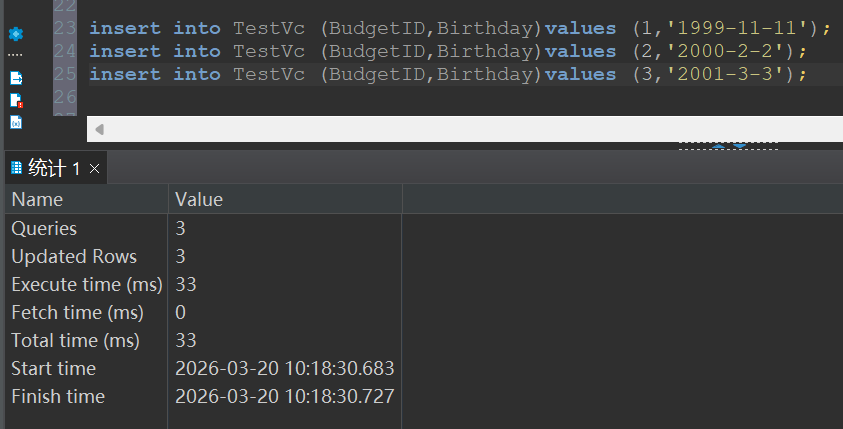Image resolution: width=843 pixels, height=429 pixels.
Task: Place cursor in the insert statement on line 25
Action: [x=448, y=74]
